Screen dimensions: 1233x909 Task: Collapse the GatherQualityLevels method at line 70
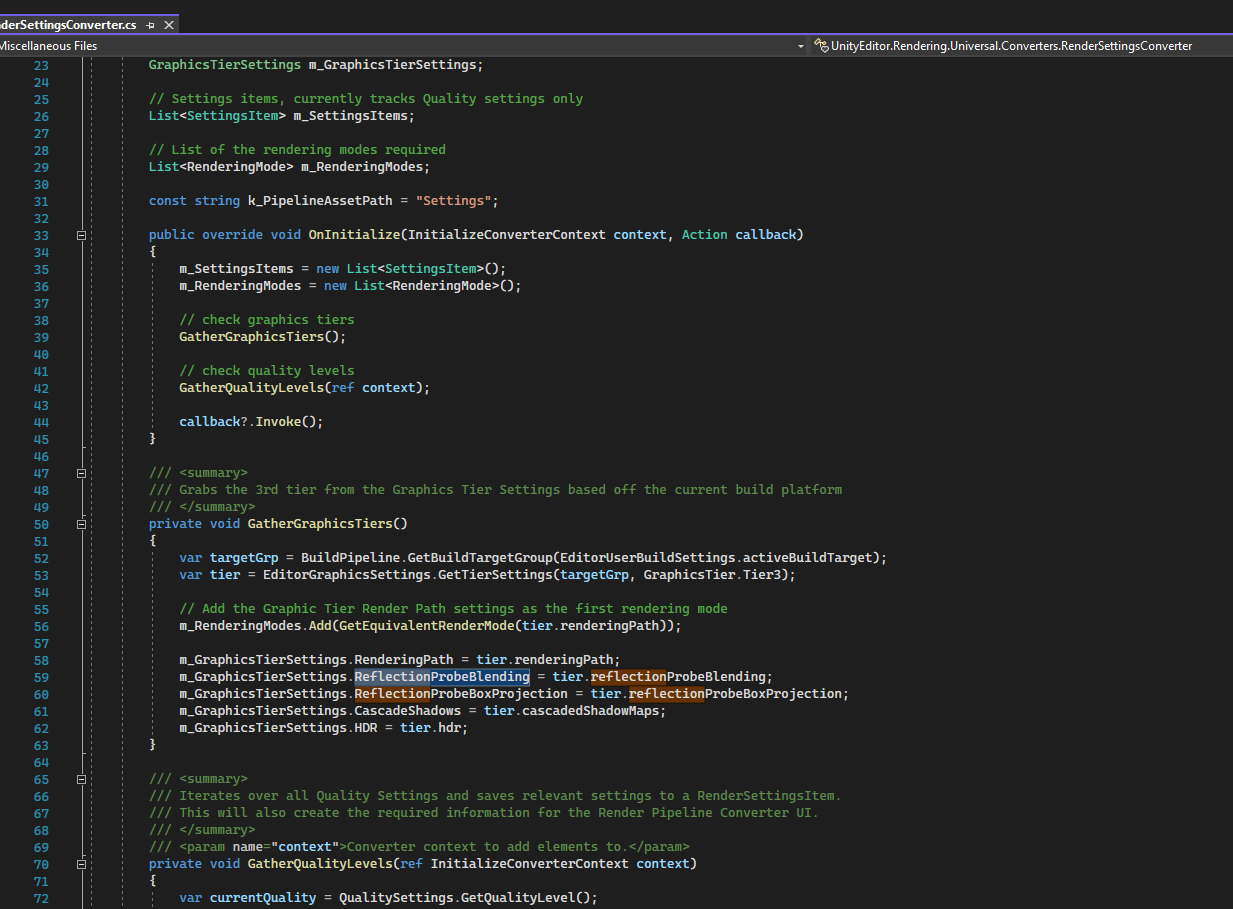click(81, 863)
